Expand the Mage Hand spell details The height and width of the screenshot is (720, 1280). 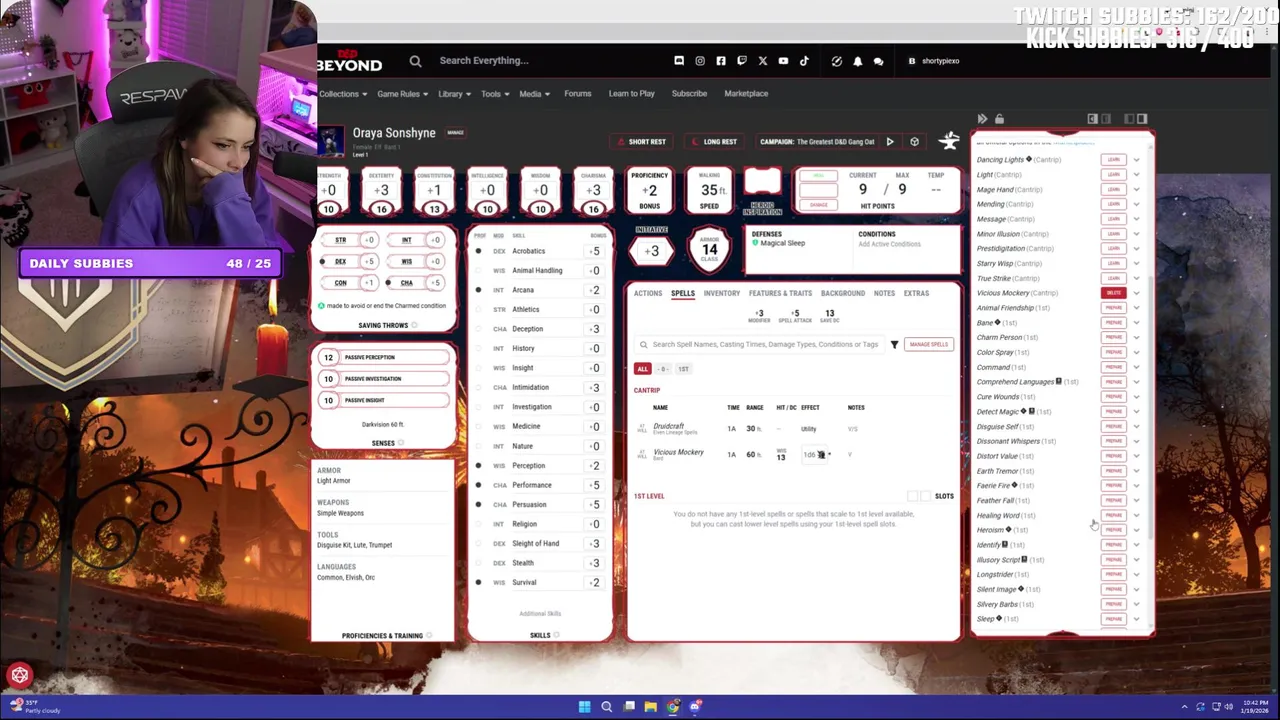pos(1136,189)
